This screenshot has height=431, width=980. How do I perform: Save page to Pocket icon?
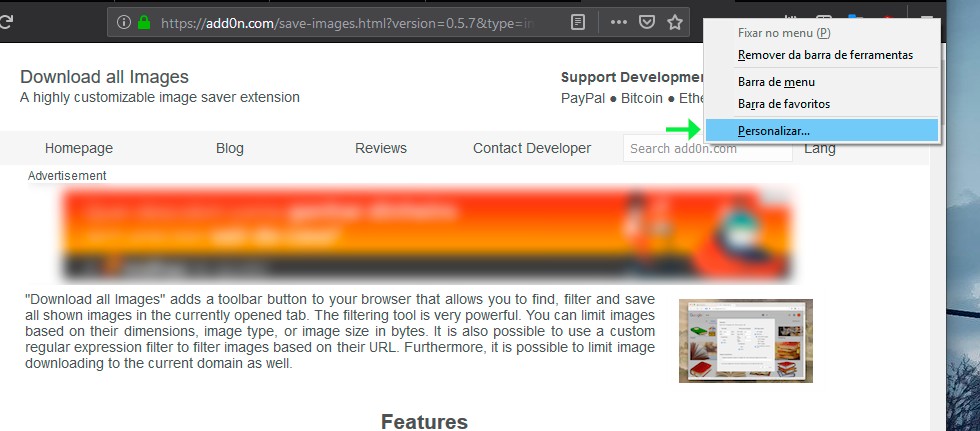646,22
